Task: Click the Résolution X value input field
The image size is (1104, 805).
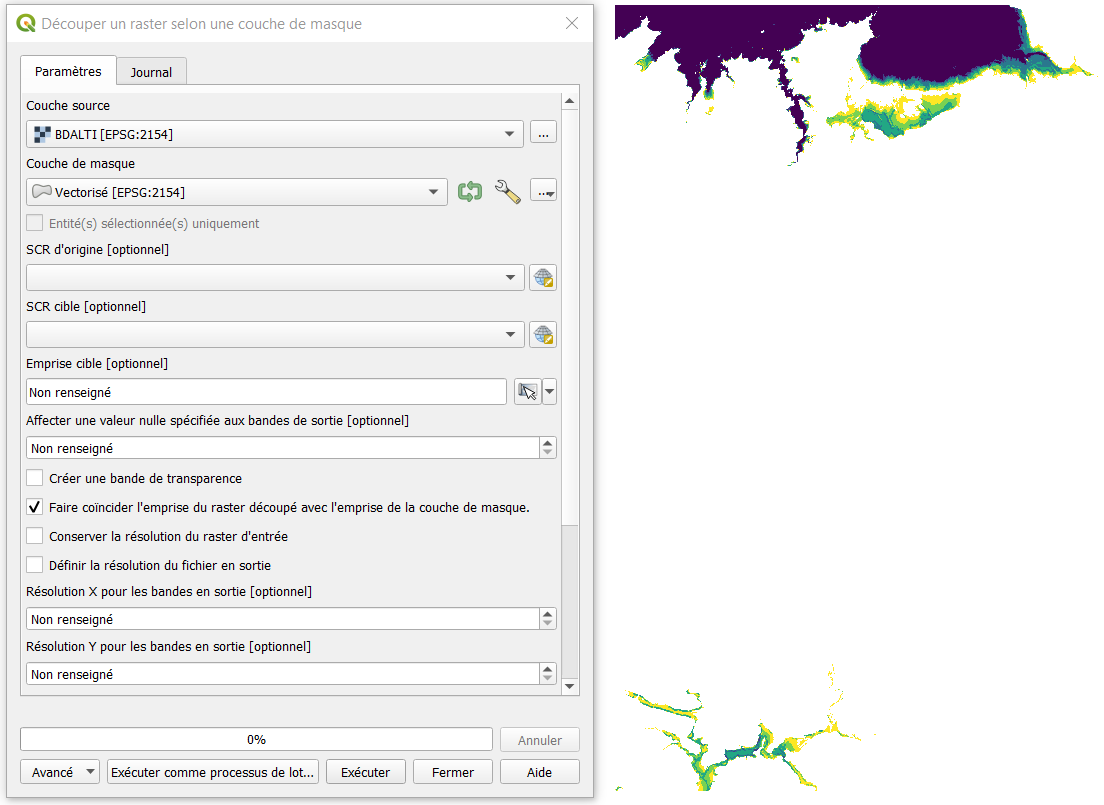Action: coord(282,620)
